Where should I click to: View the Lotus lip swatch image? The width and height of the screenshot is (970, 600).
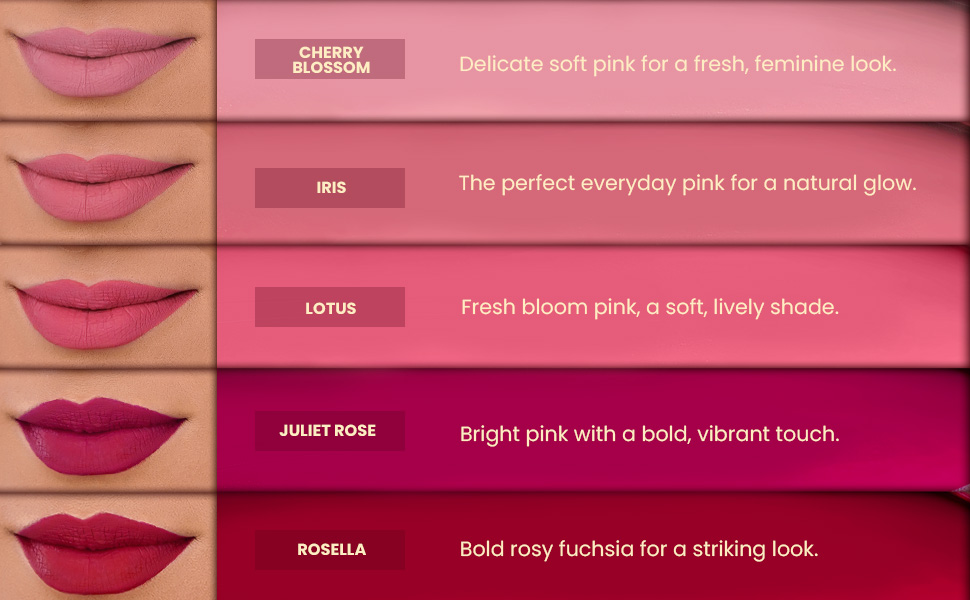click(108, 307)
